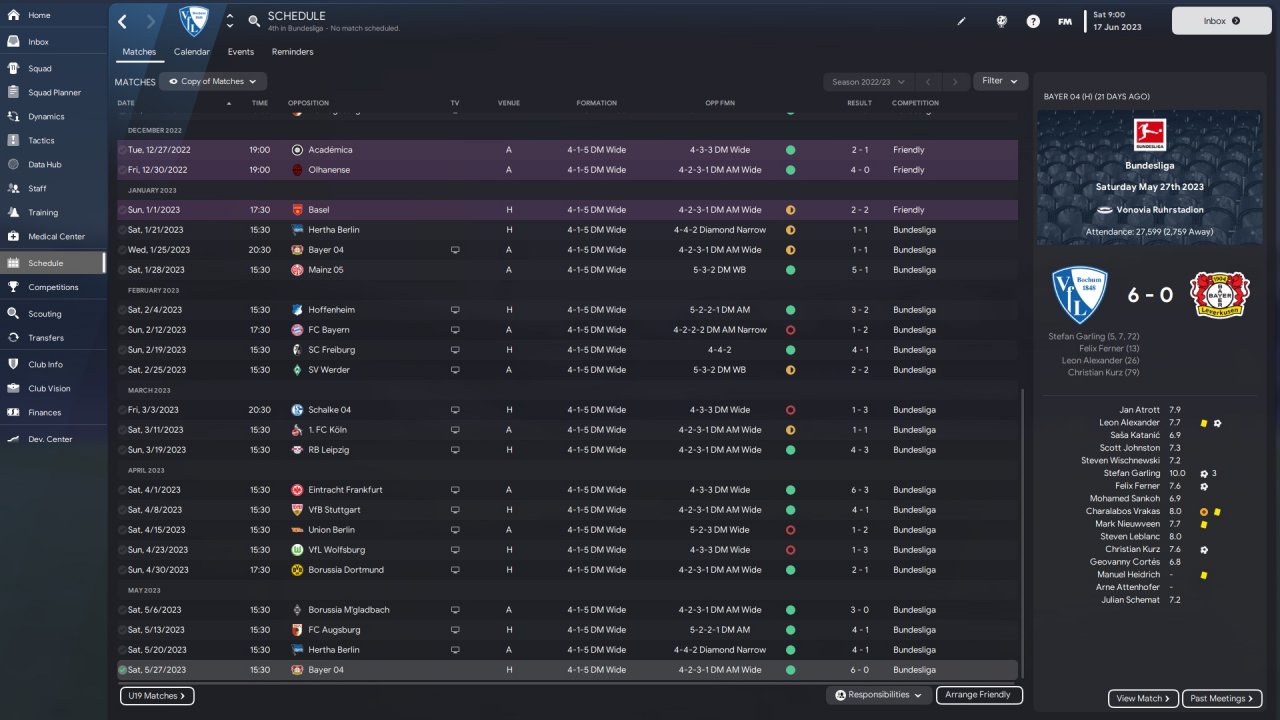
Task: Click the back navigation arrow
Action: pyautogui.click(x=123, y=21)
